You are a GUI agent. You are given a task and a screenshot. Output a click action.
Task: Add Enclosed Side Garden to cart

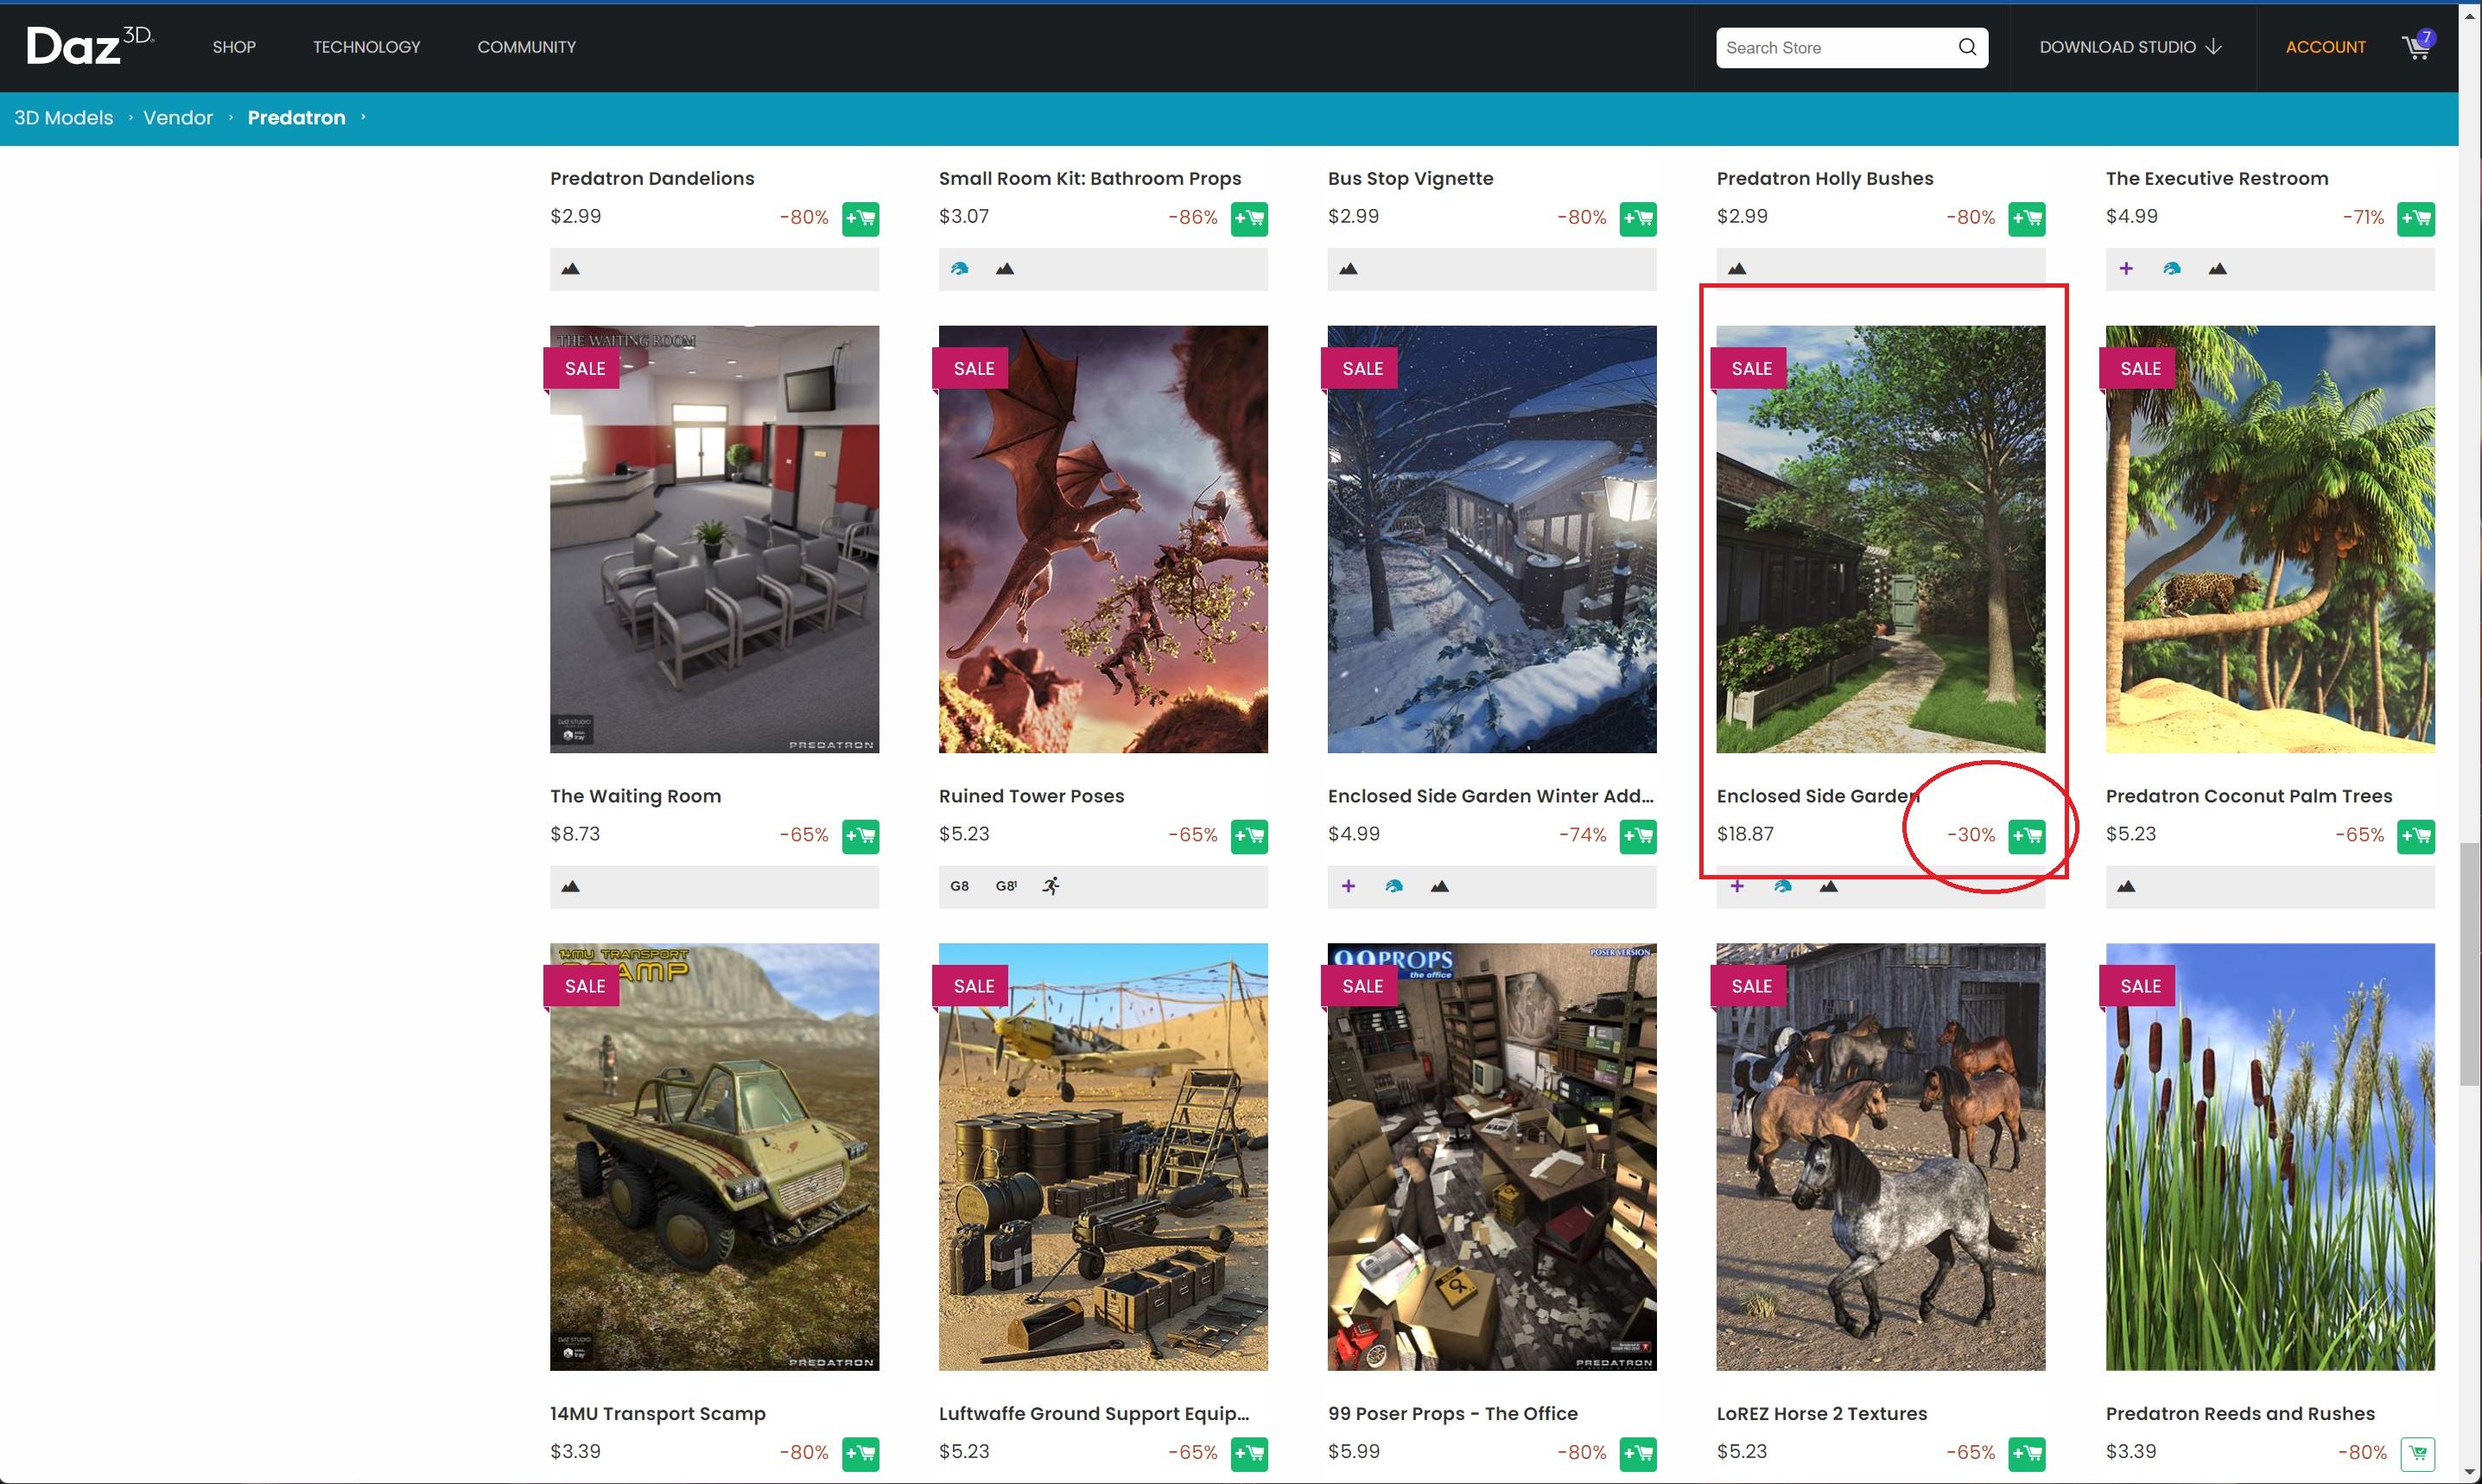tap(2027, 836)
